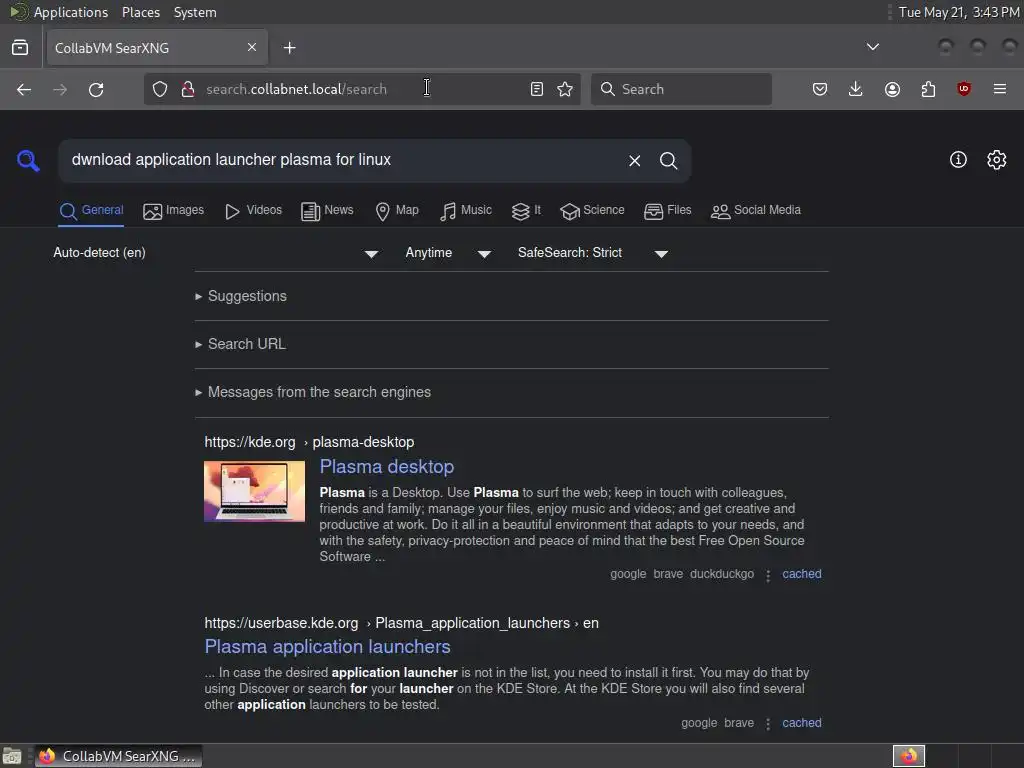Click the https://kde.org result URL

pos(249,442)
